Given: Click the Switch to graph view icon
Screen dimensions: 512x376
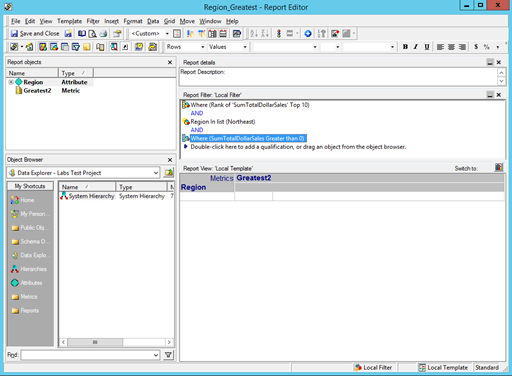Looking at the screenshot, I should pyautogui.click(x=499, y=167).
